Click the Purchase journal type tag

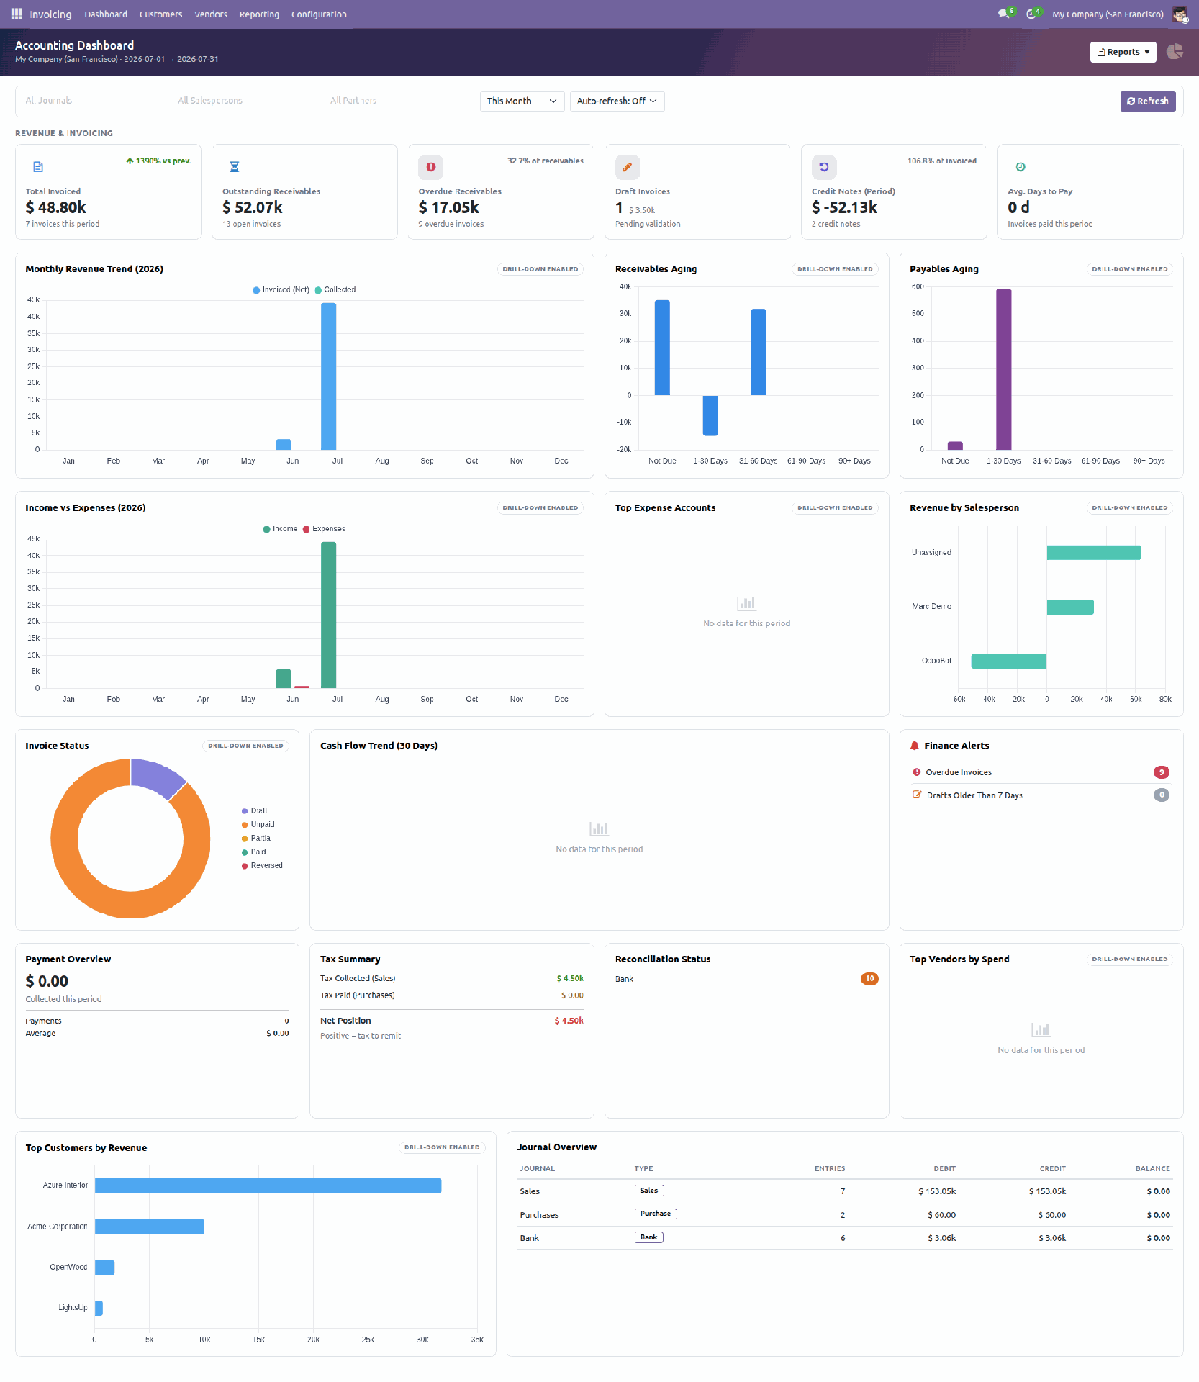coord(656,1213)
